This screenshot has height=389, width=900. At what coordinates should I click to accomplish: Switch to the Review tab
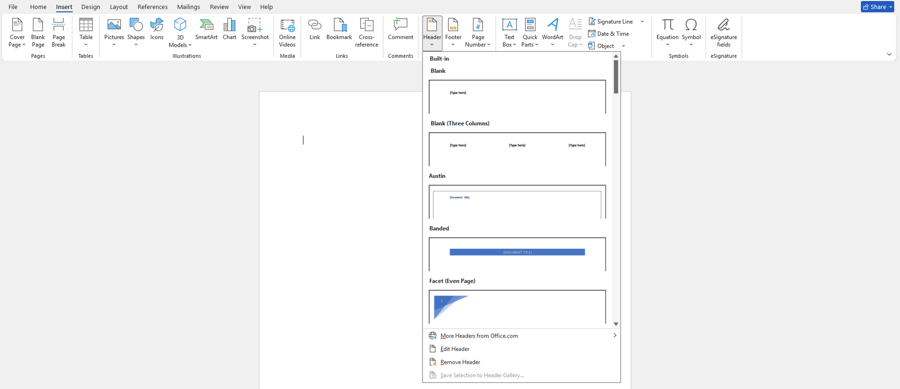coord(219,7)
